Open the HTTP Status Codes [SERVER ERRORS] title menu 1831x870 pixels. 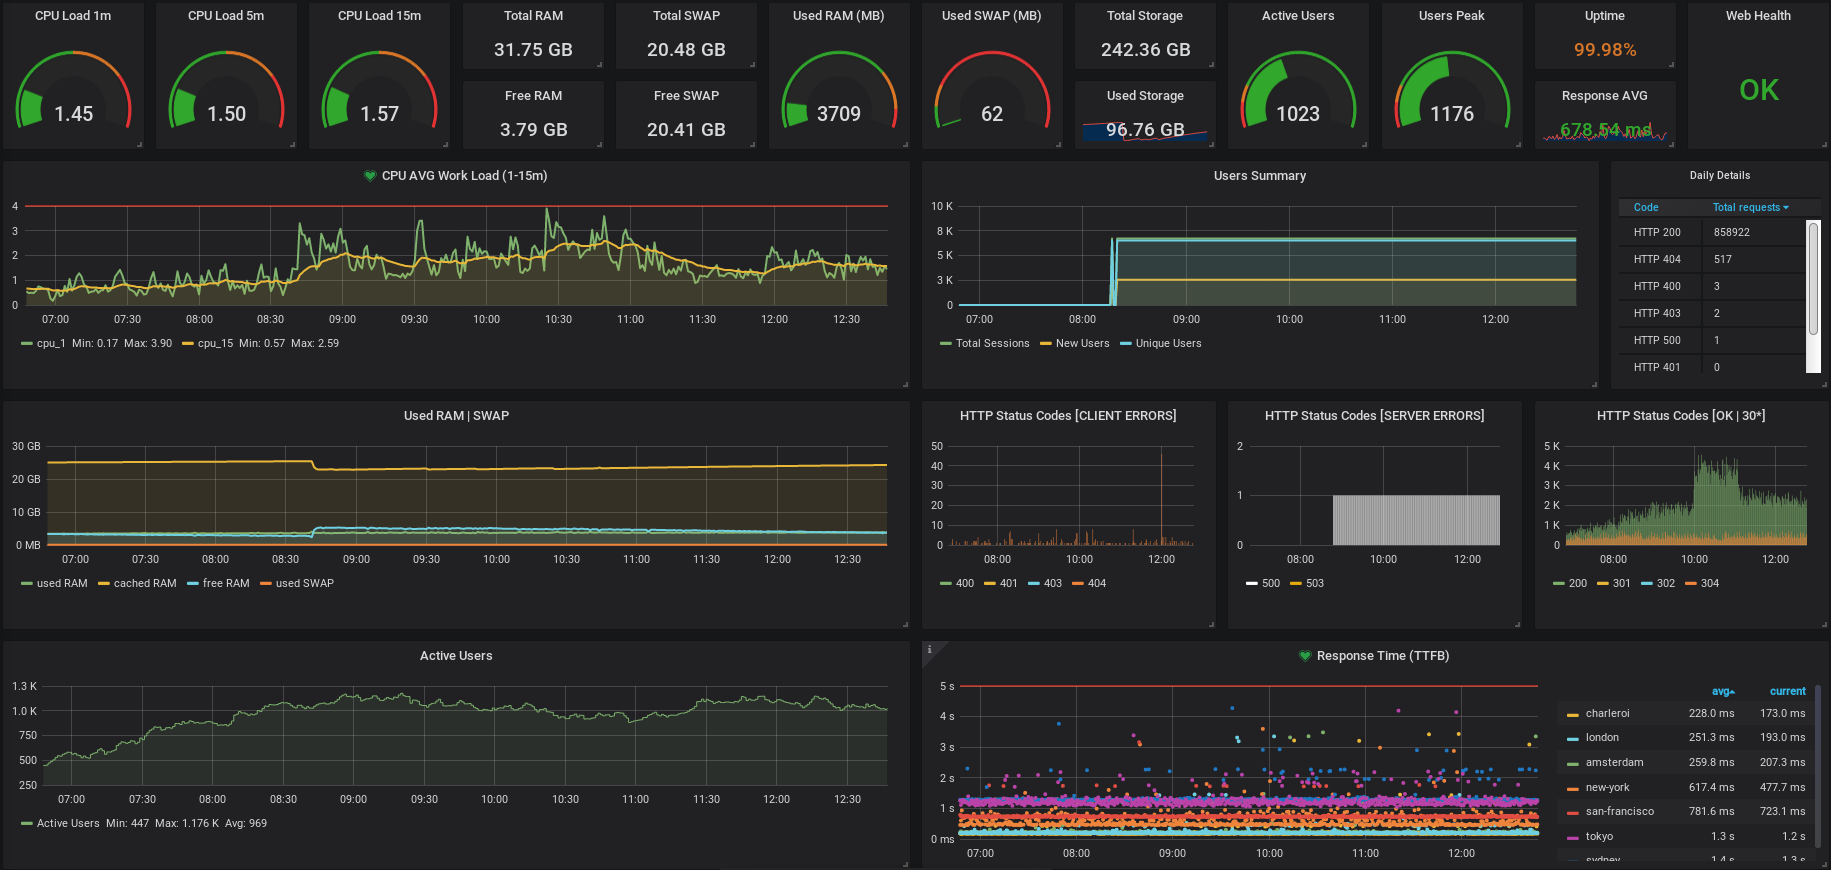(1374, 416)
